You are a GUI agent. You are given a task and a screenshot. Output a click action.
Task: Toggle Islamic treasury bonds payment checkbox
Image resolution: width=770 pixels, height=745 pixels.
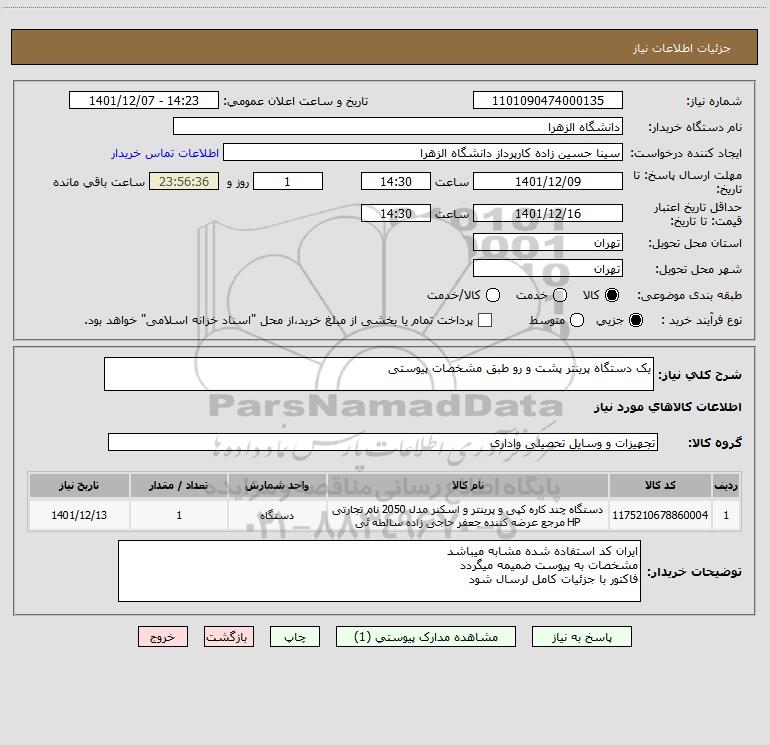pos(485,320)
